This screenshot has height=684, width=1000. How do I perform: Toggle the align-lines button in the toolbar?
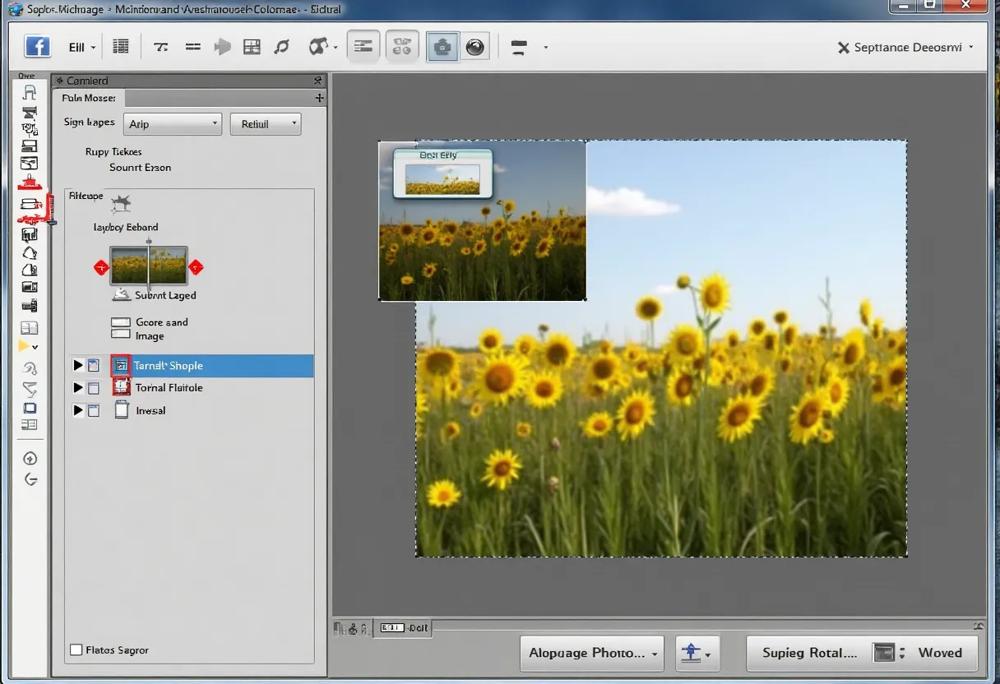click(364, 47)
